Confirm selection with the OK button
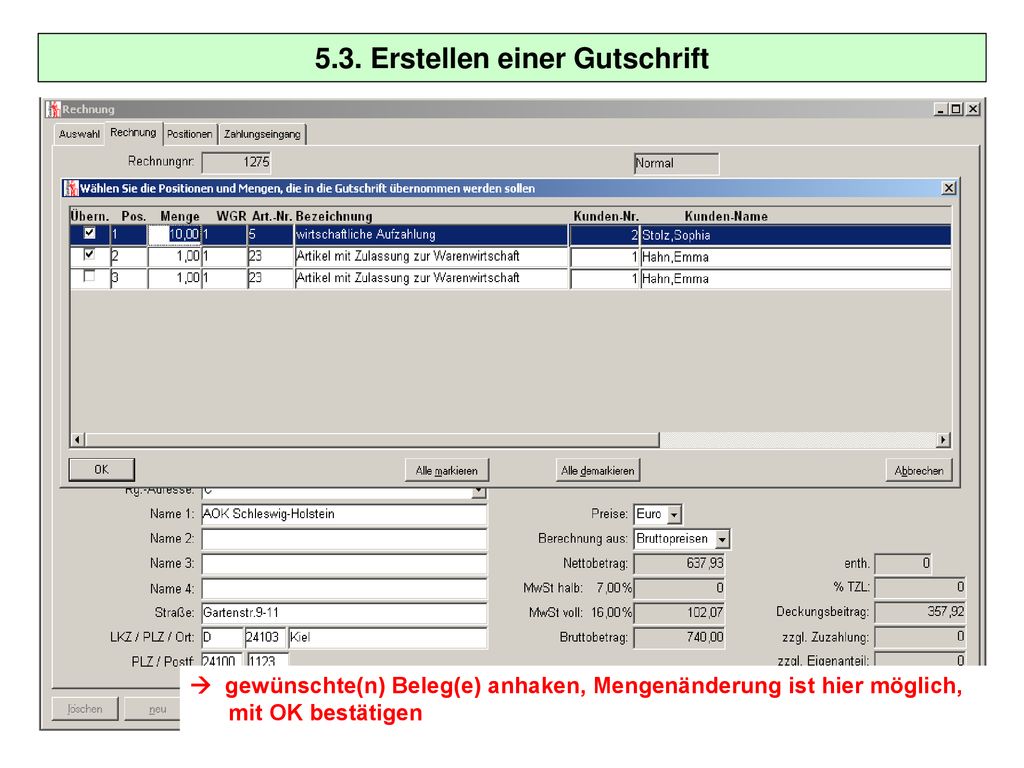This screenshot has height=768, width=1024. [x=102, y=470]
